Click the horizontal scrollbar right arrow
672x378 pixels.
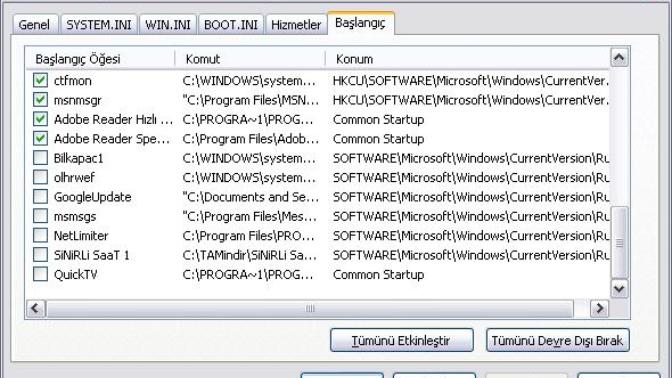[x=599, y=308]
